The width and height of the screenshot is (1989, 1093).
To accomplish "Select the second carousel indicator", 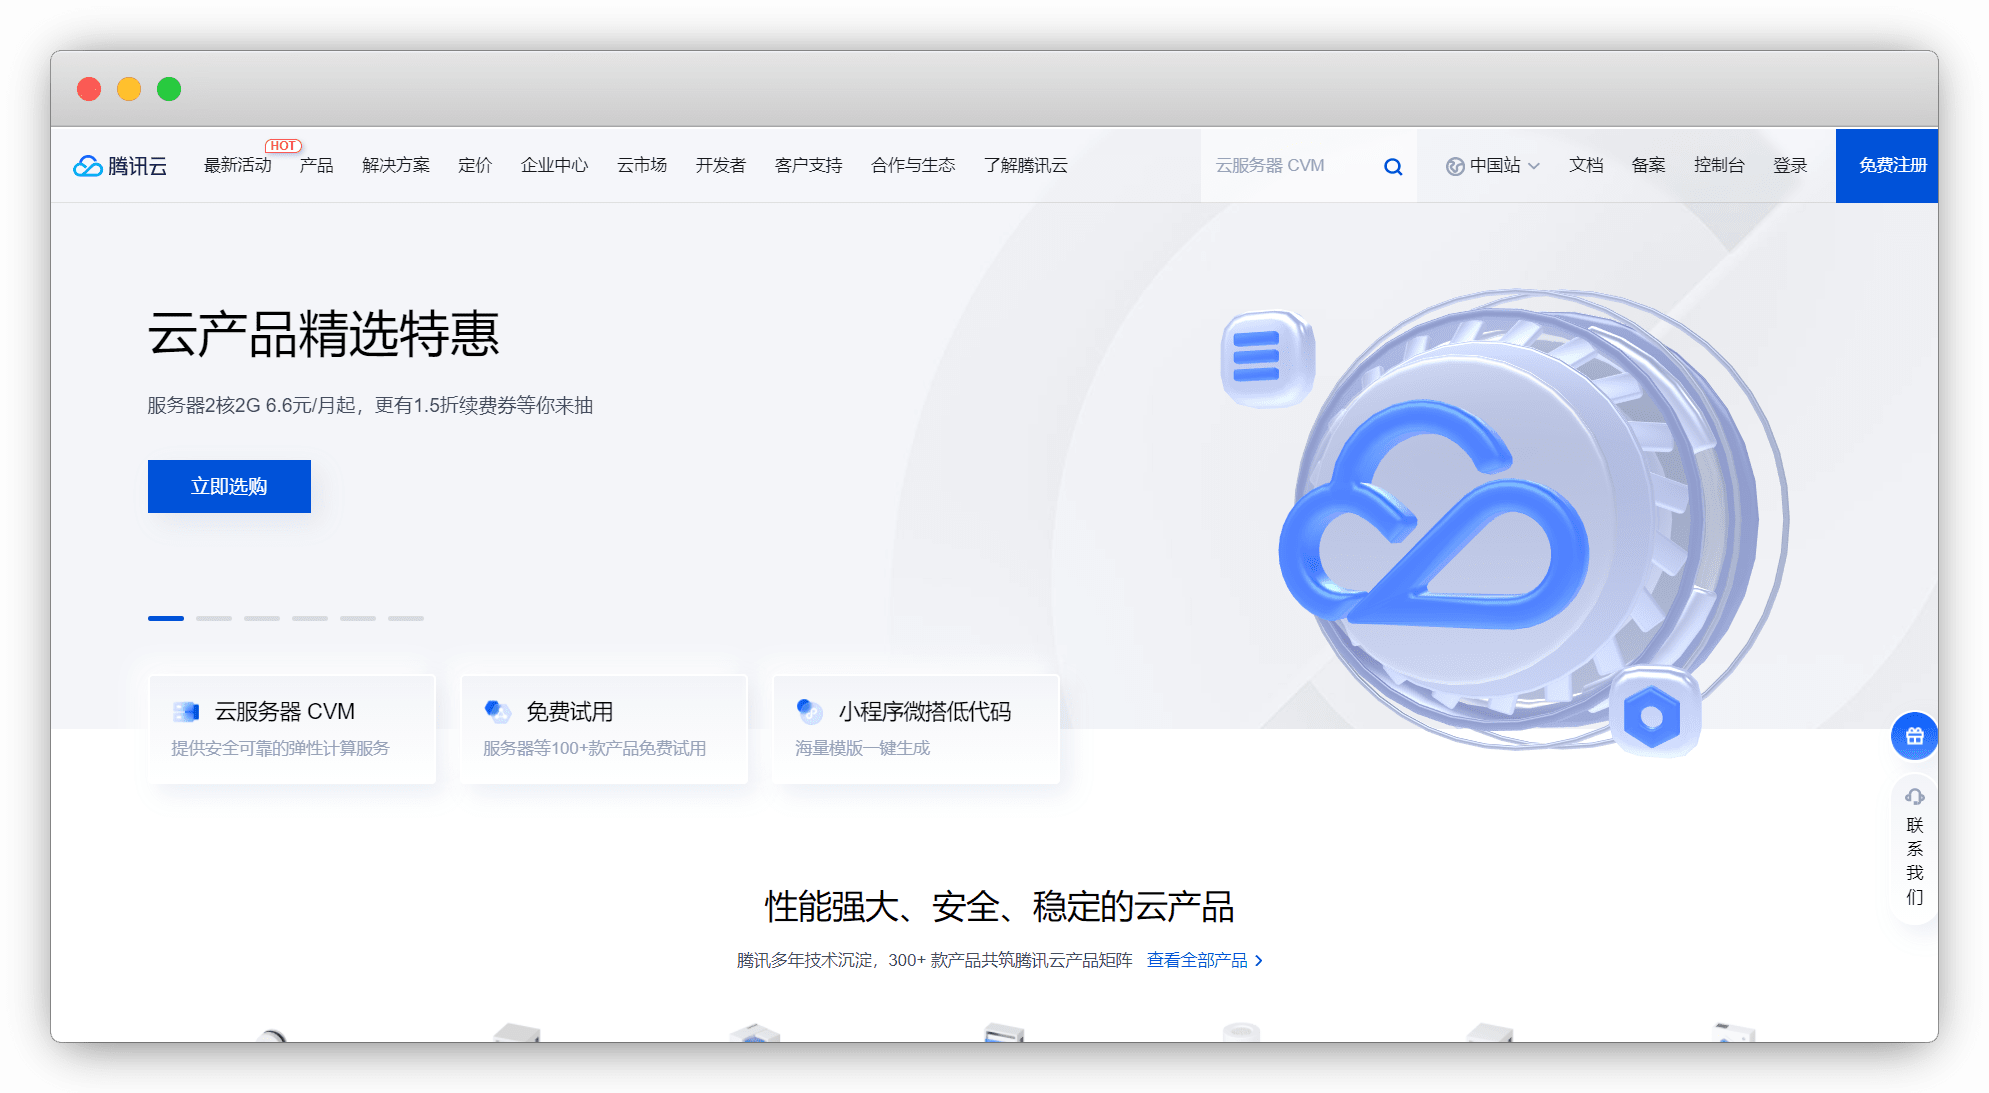I will click(214, 618).
